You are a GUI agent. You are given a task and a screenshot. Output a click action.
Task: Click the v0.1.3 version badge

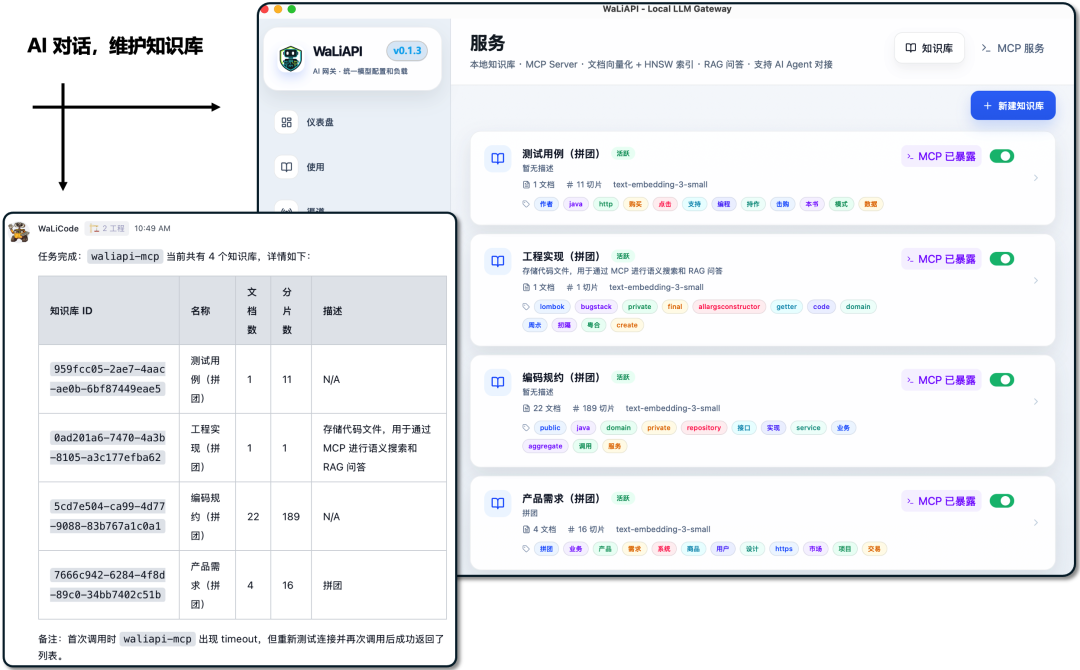coord(407,51)
